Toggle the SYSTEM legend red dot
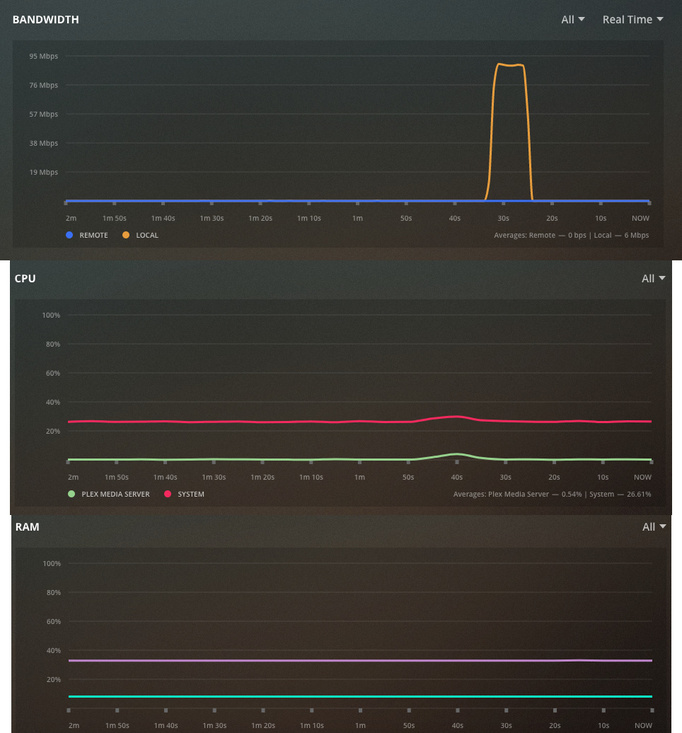The width and height of the screenshot is (682, 733). (x=167, y=494)
